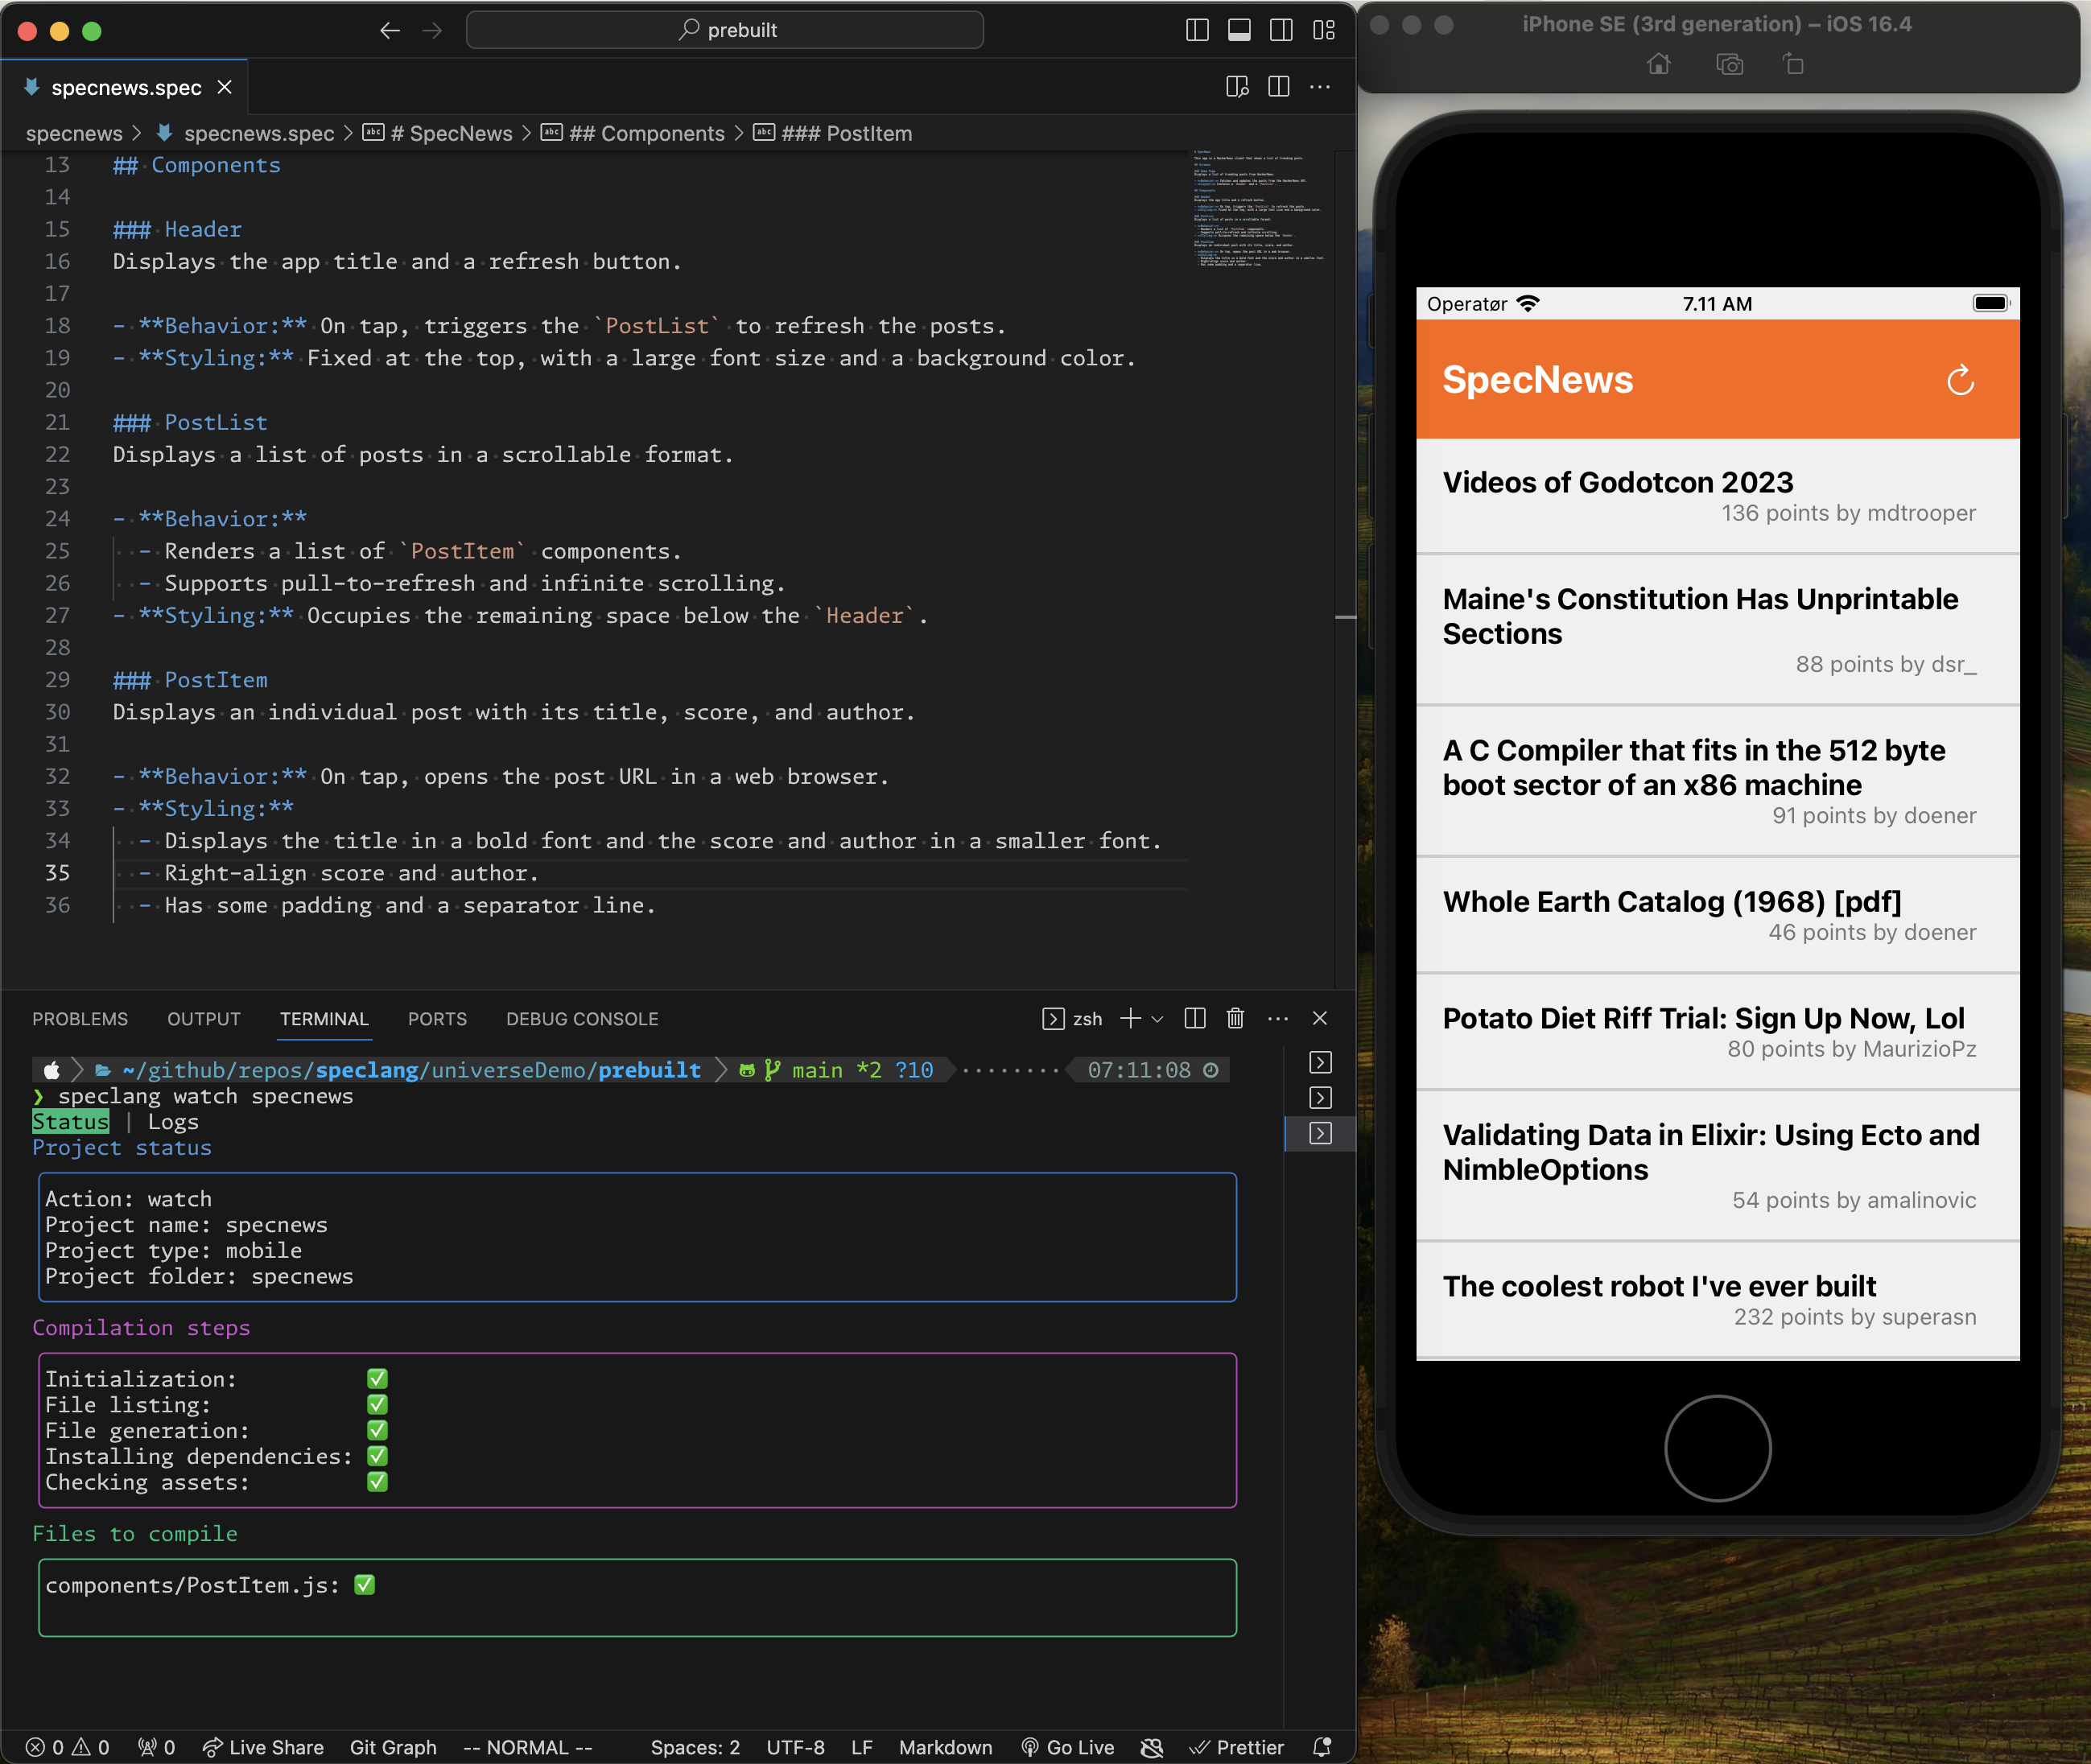Open notifications bell icon
Image resolution: width=2091 pixels, height=1764 pixels.
pyautogui.click(x=1322, y=1747)
